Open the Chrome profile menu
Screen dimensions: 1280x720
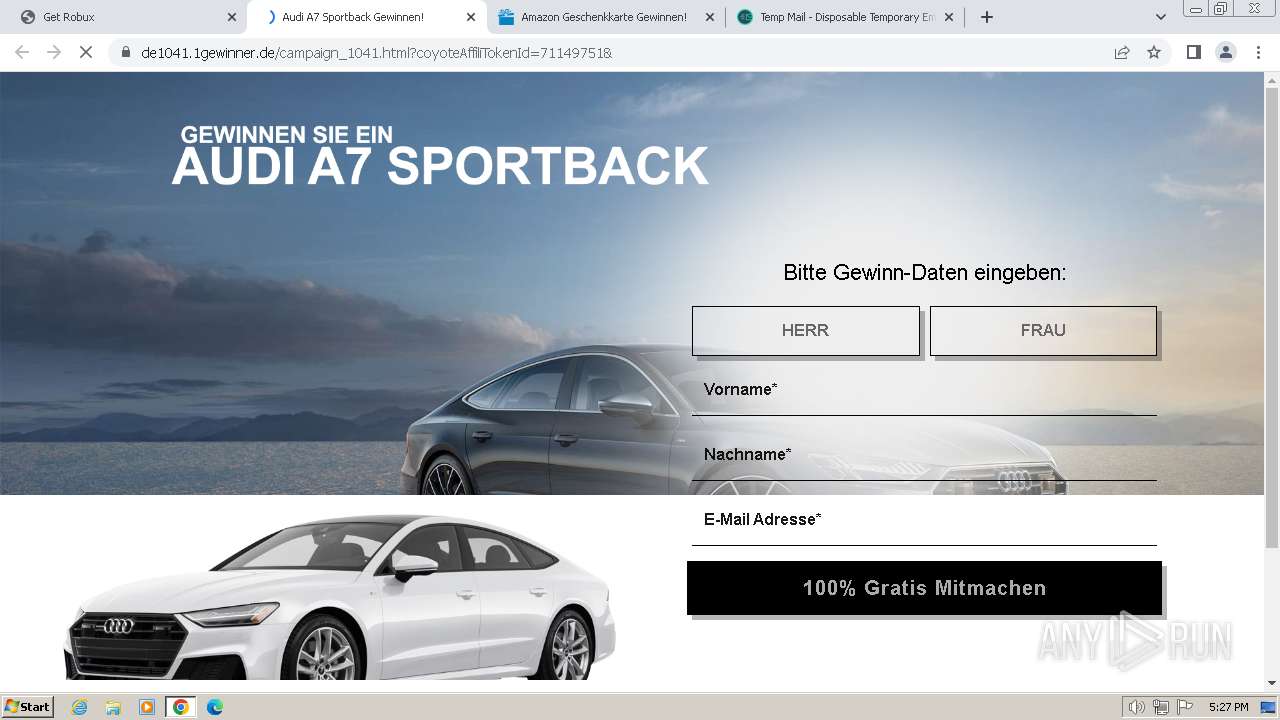(1226, 52)
